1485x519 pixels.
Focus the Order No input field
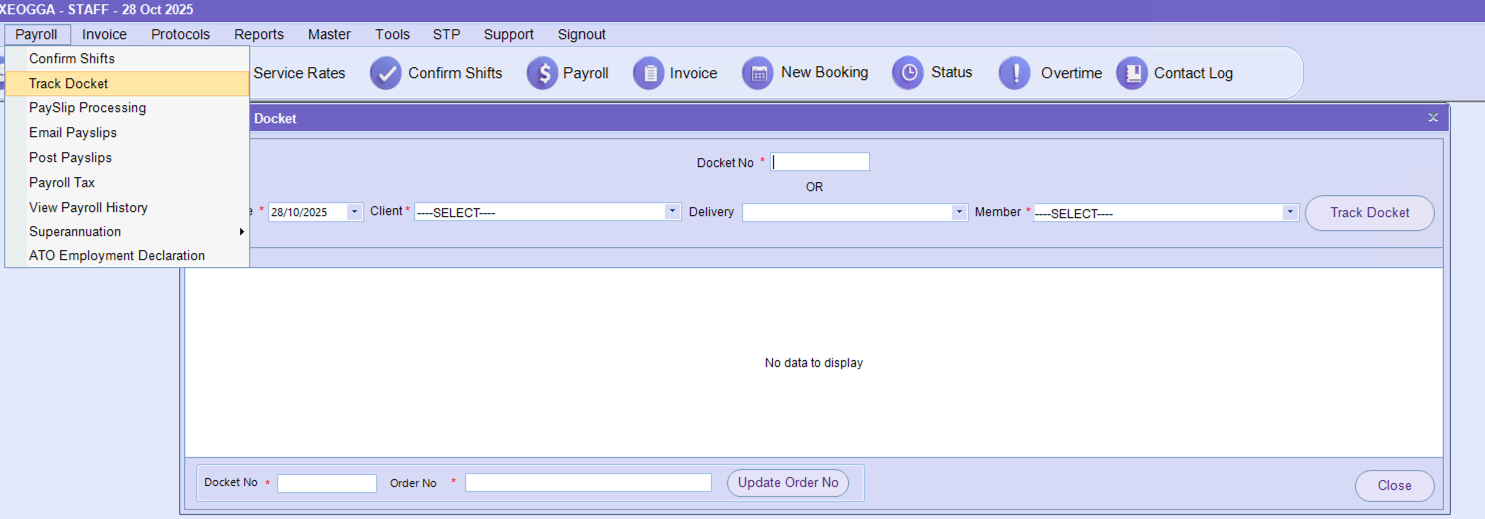pos(588,483)
